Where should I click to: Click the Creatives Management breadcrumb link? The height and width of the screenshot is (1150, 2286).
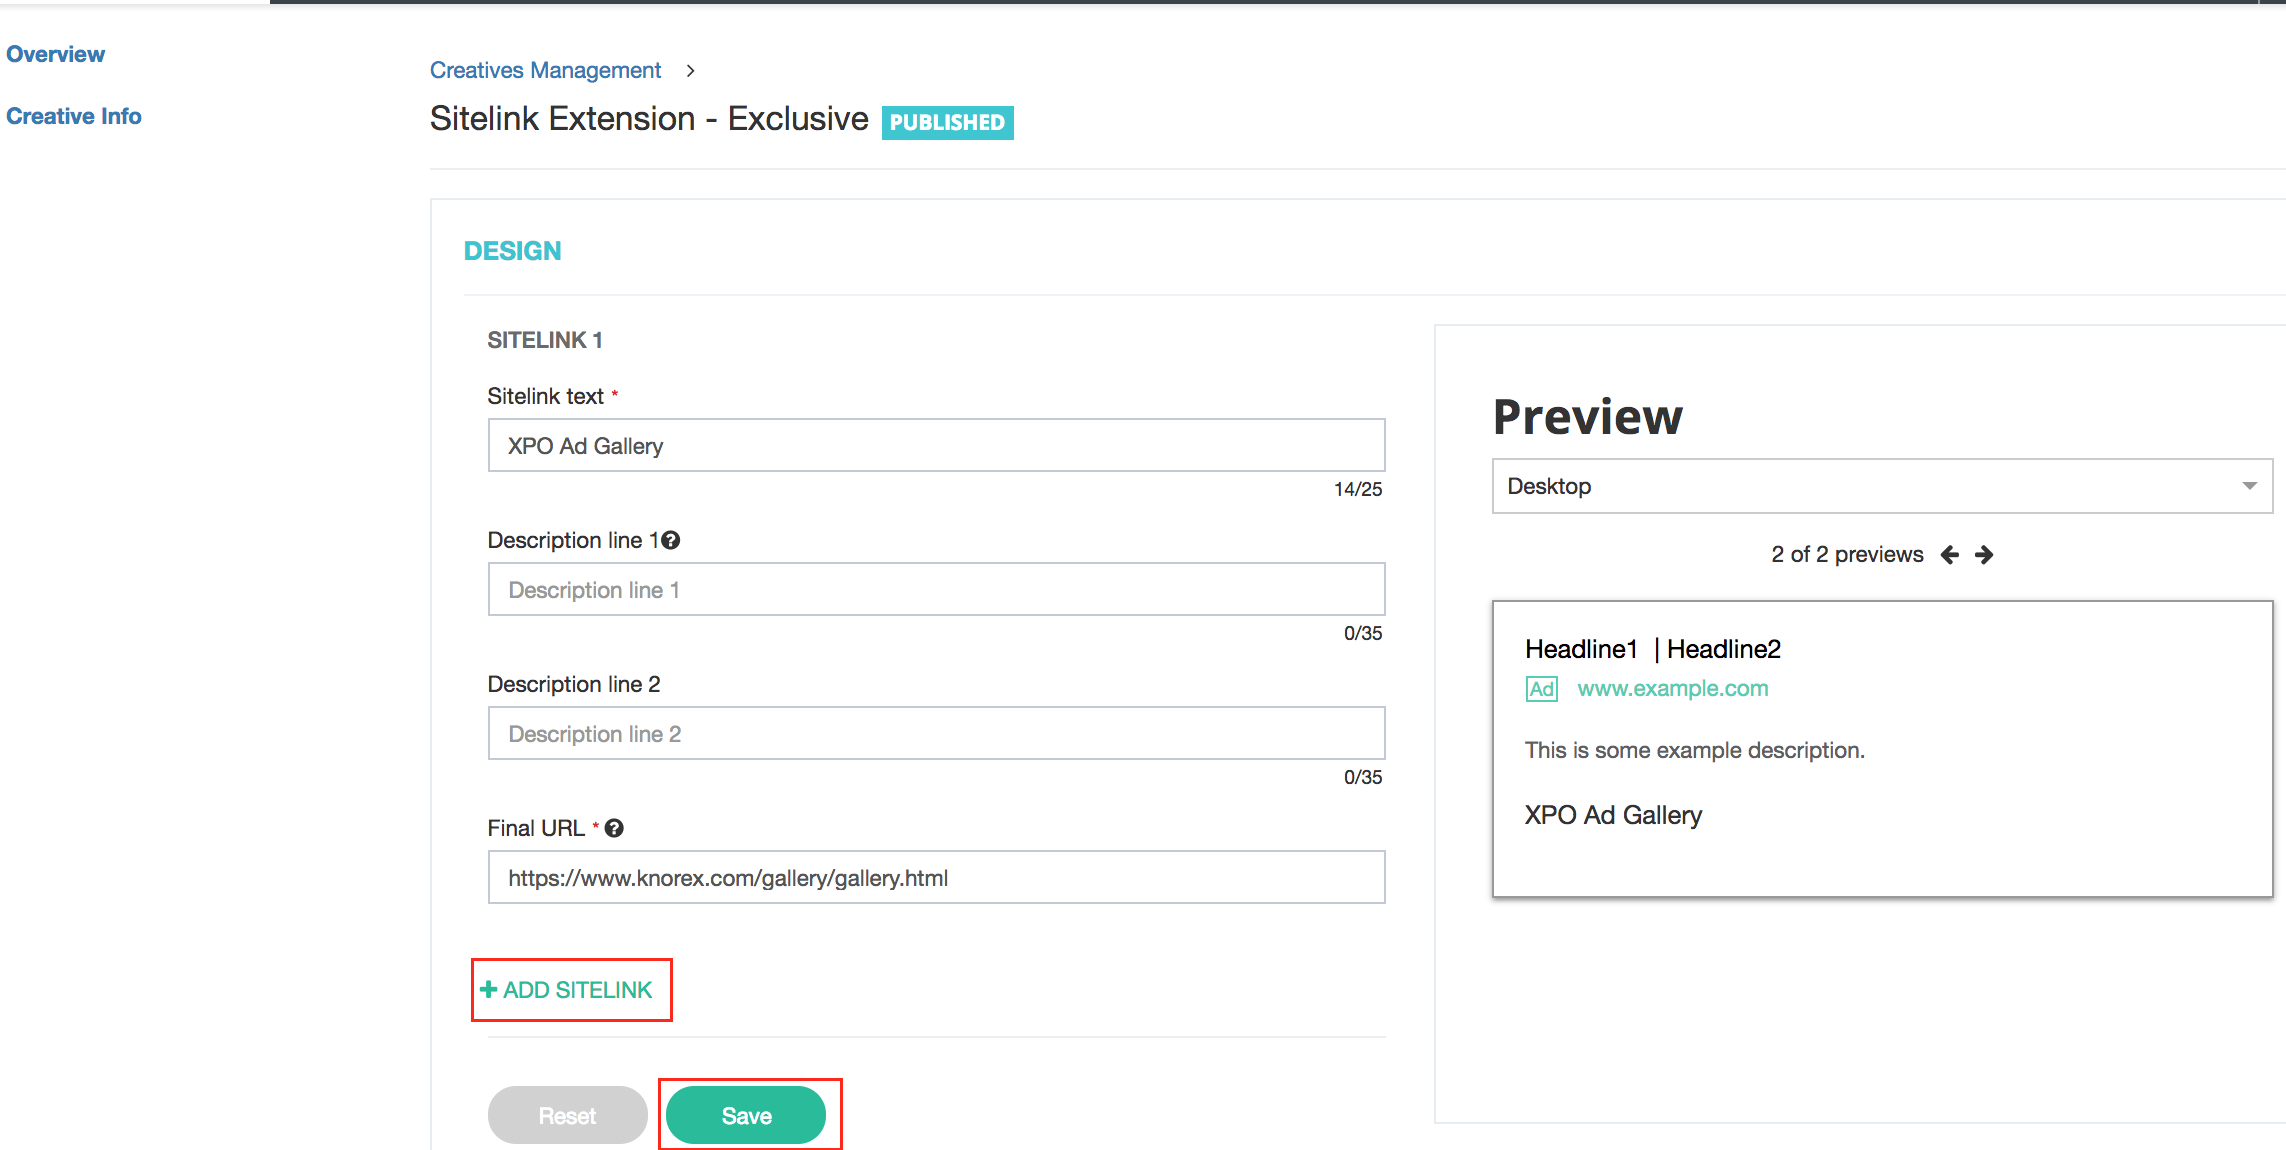545,70
